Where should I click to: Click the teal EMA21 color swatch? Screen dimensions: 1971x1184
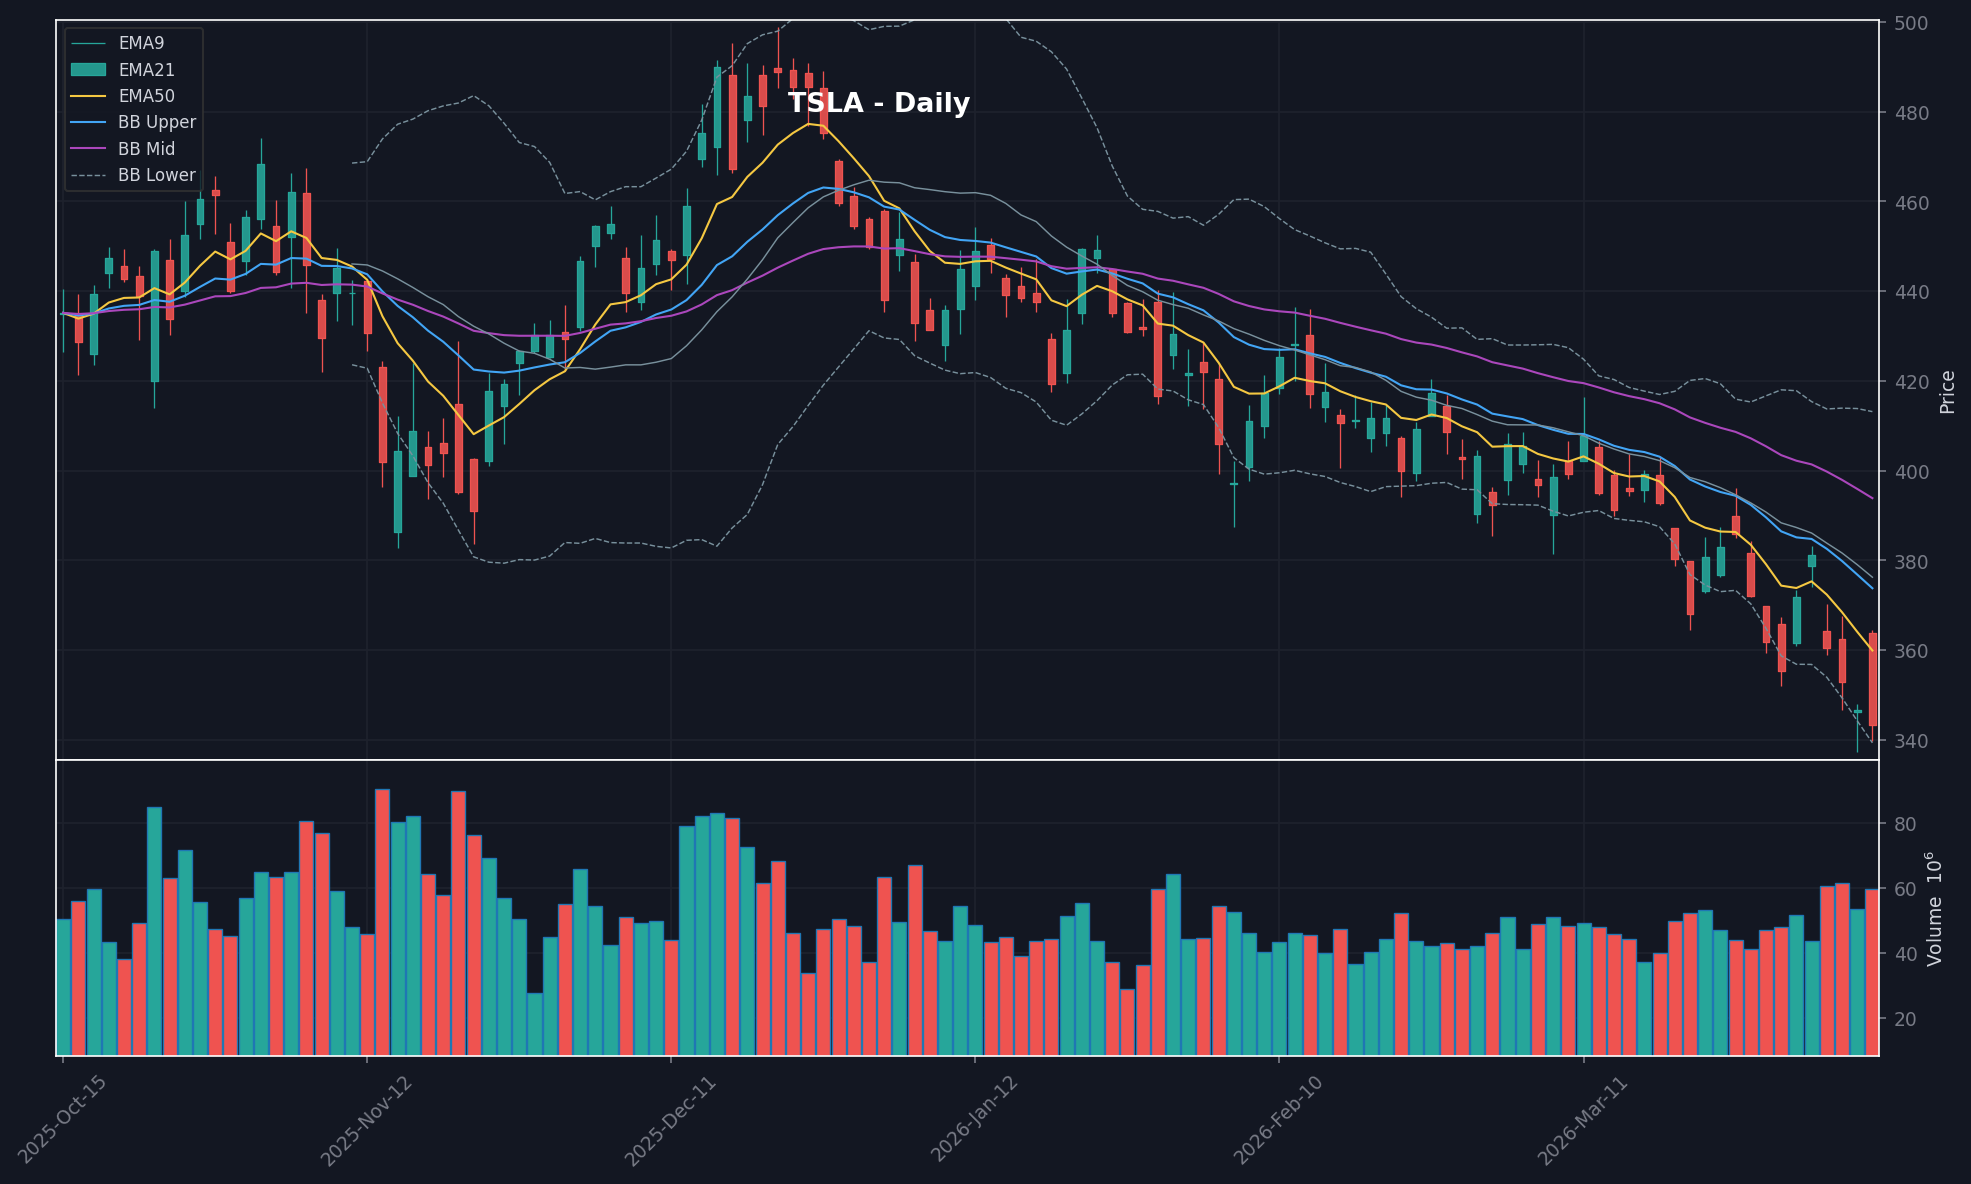click(x=88, y=70)
